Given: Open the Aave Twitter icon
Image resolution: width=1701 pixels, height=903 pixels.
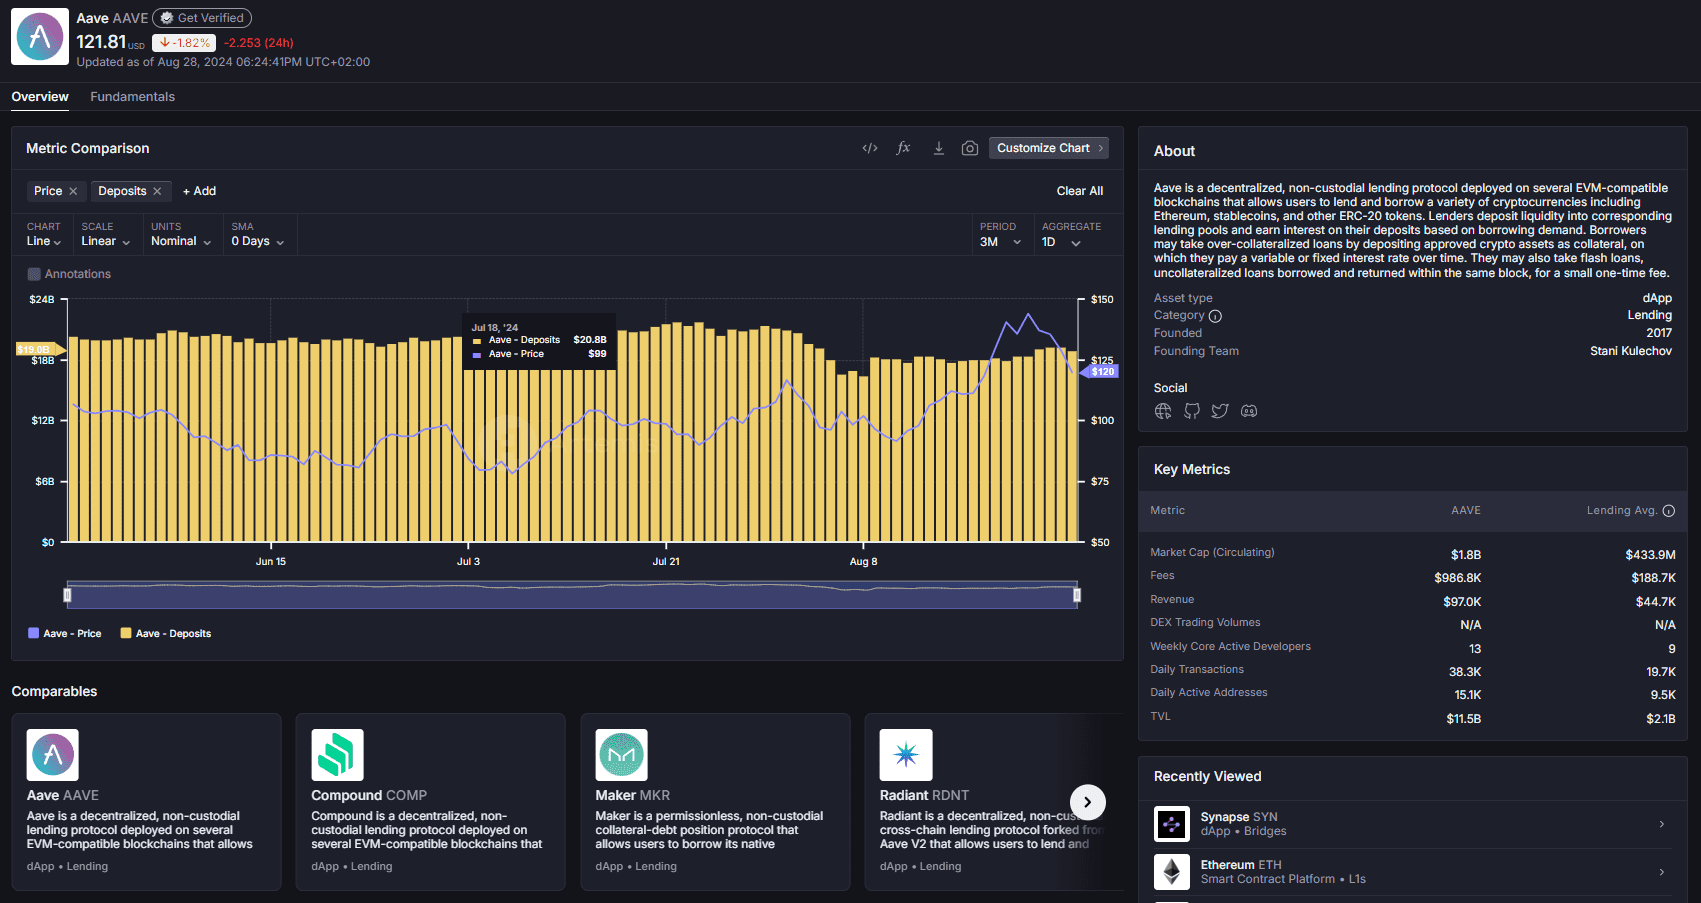Looking at the screenshot, I should click(x=1220, y=411).
